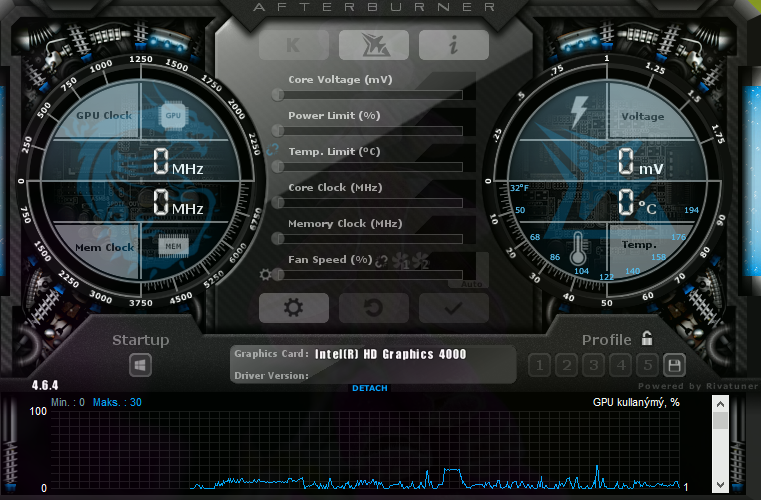
Task: Click the Graphics Card name Intel HD Graphics 4000
Action: pyautogui.click(x=391, y=354)
